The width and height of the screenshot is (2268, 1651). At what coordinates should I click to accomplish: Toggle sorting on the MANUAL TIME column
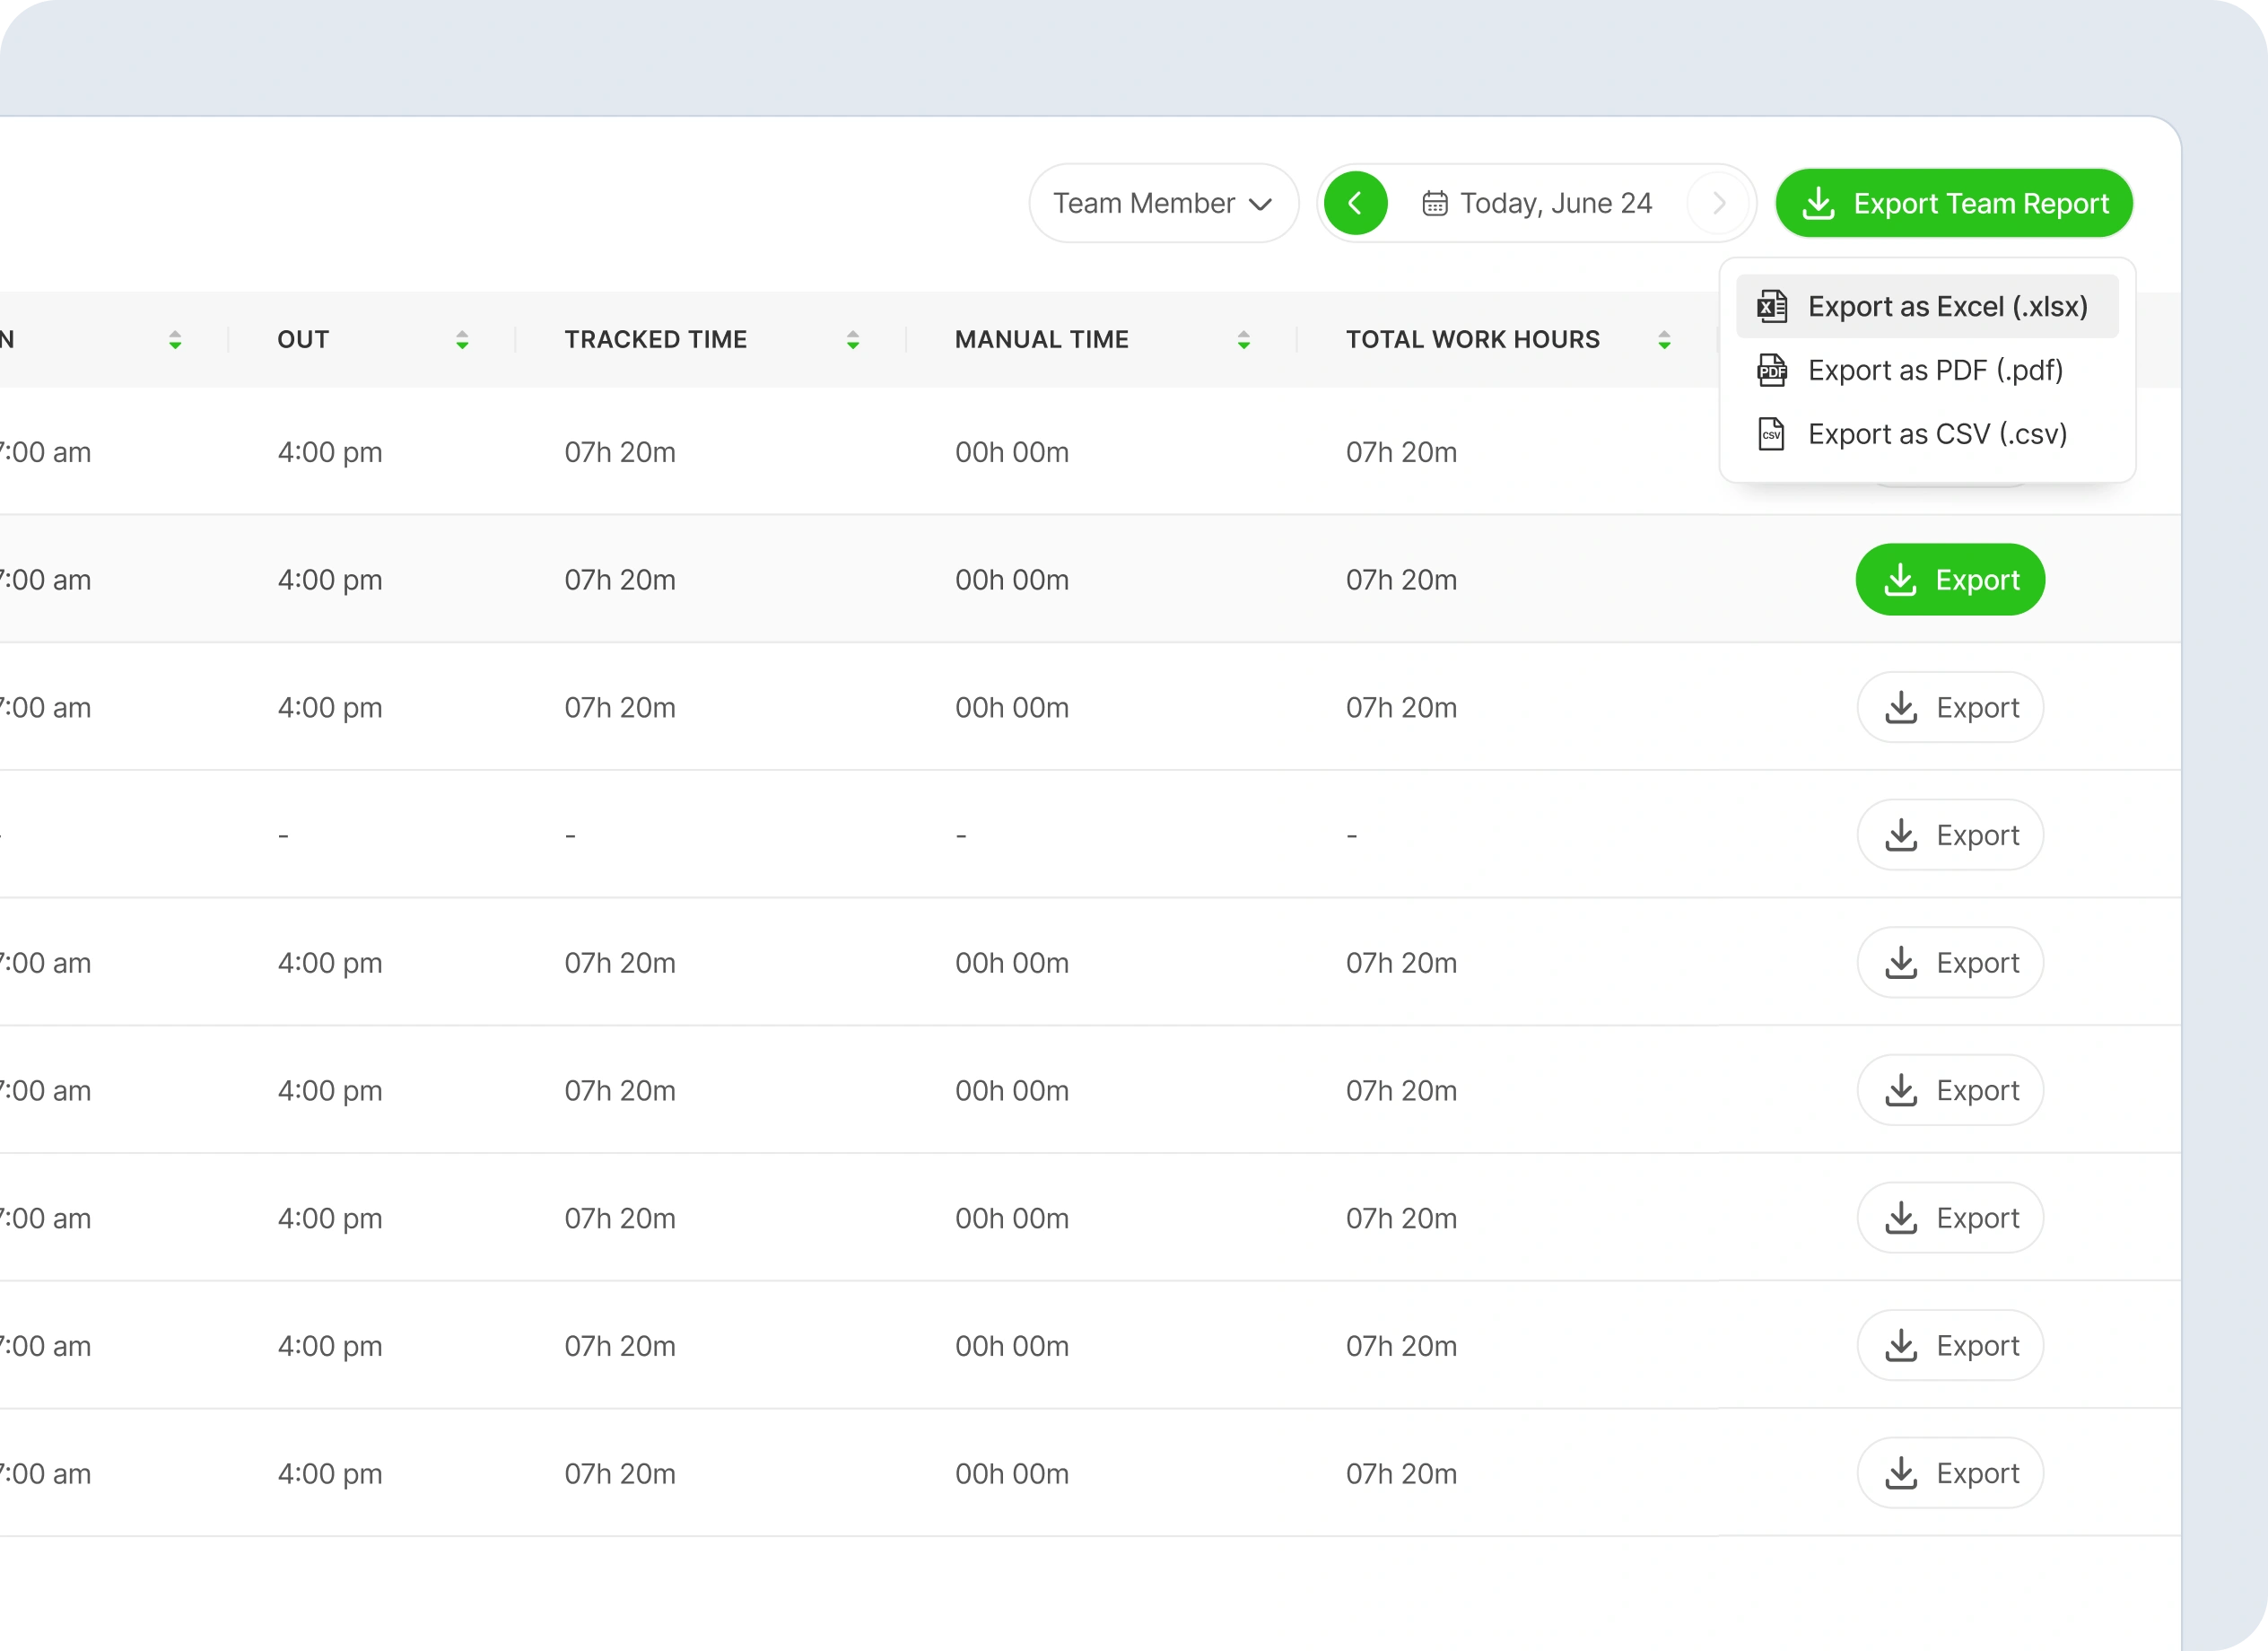[x=1243, y=339]
